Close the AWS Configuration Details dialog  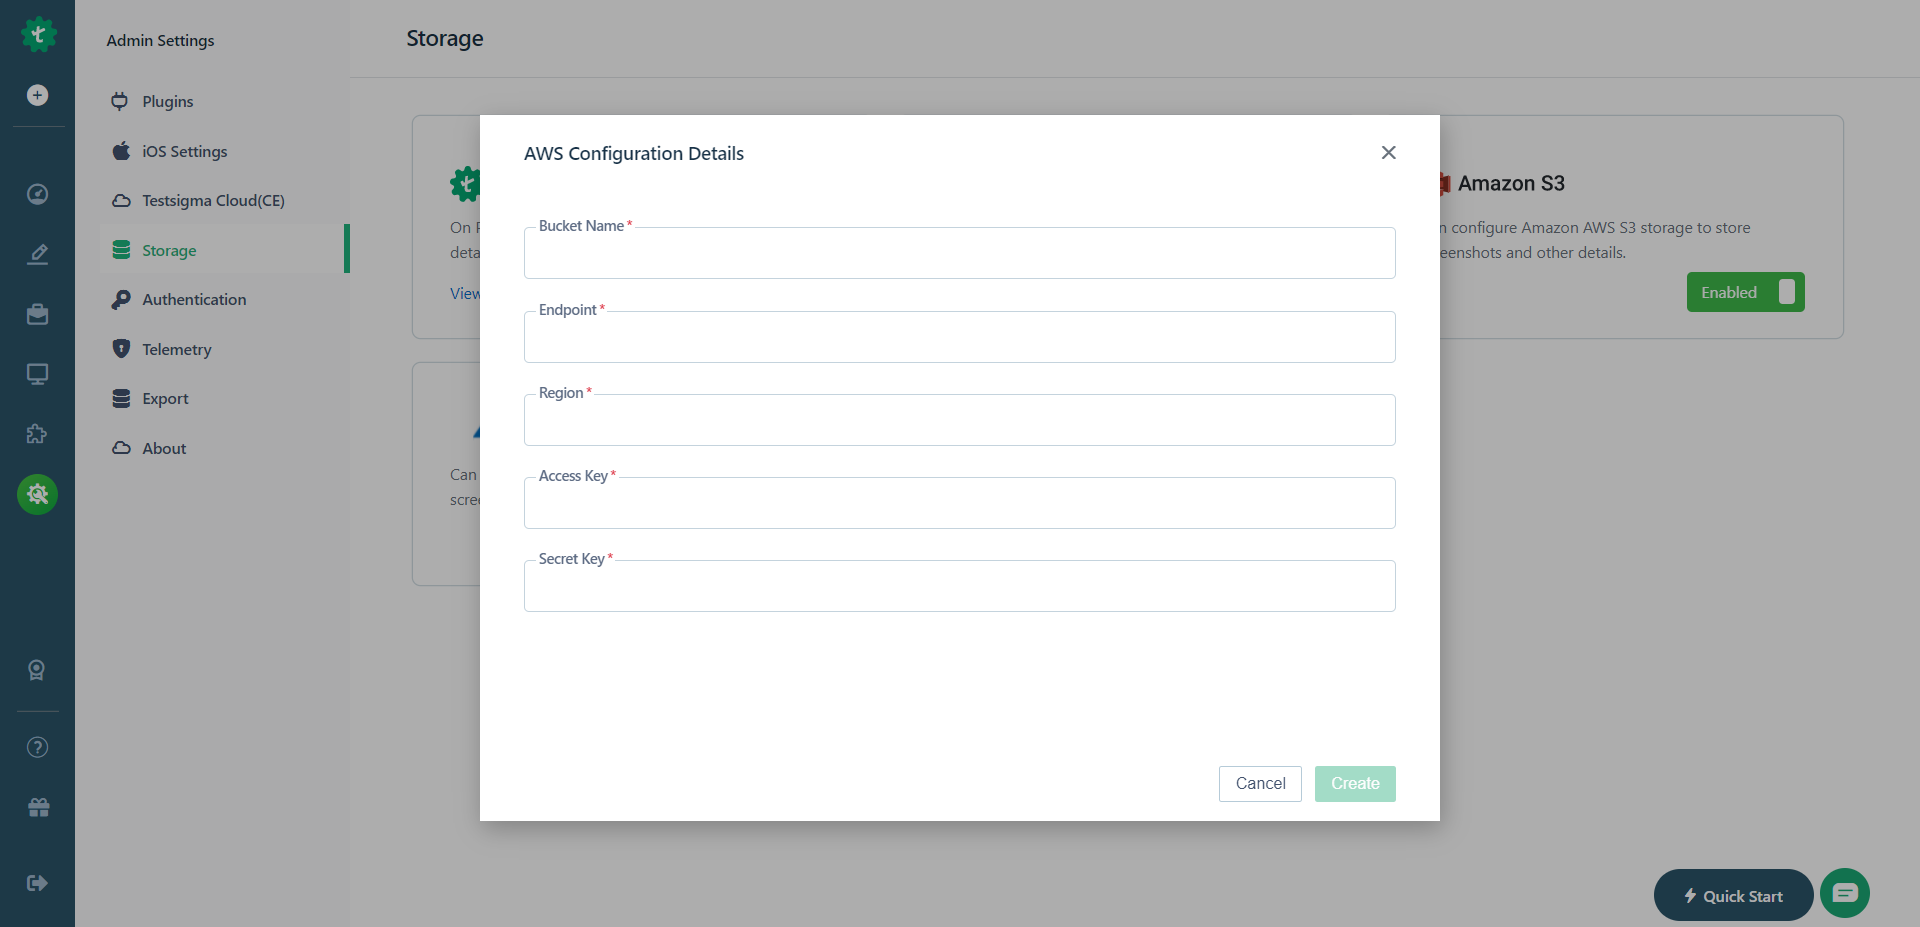click(1389, 152)
